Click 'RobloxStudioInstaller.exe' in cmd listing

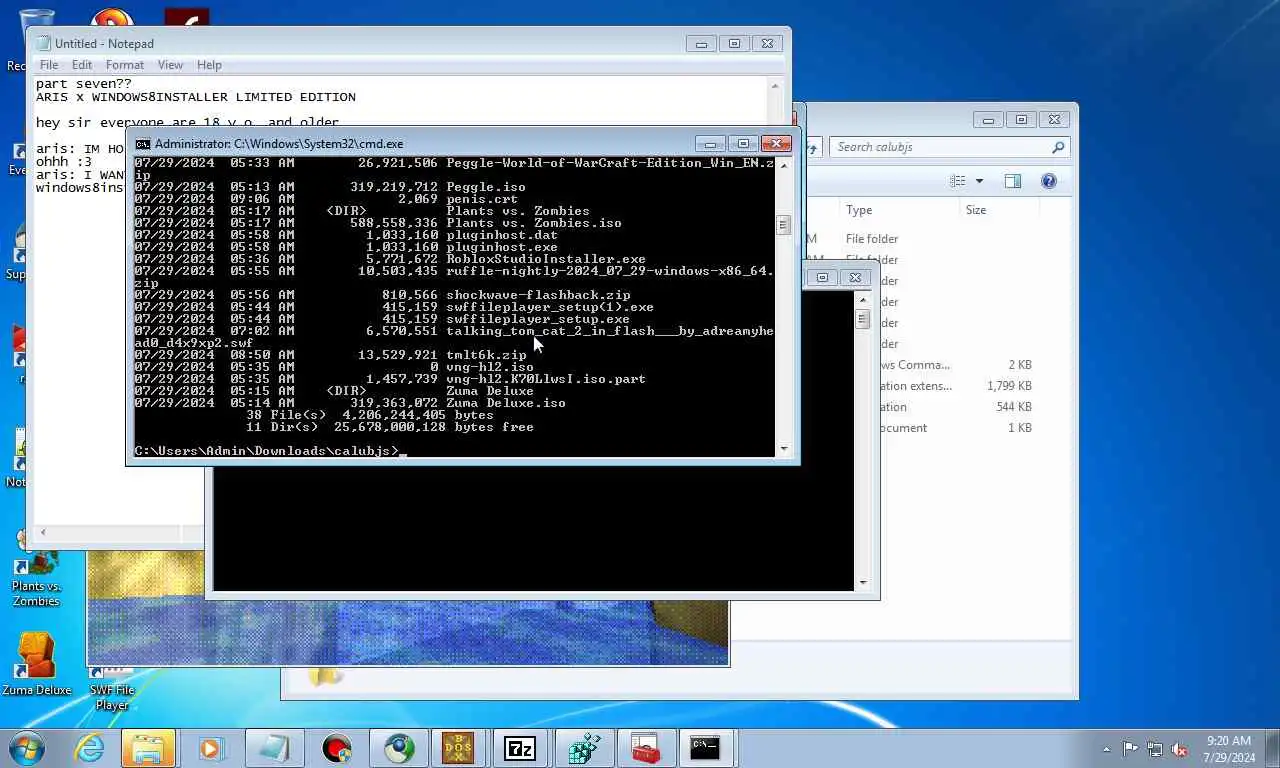point(546,259)
